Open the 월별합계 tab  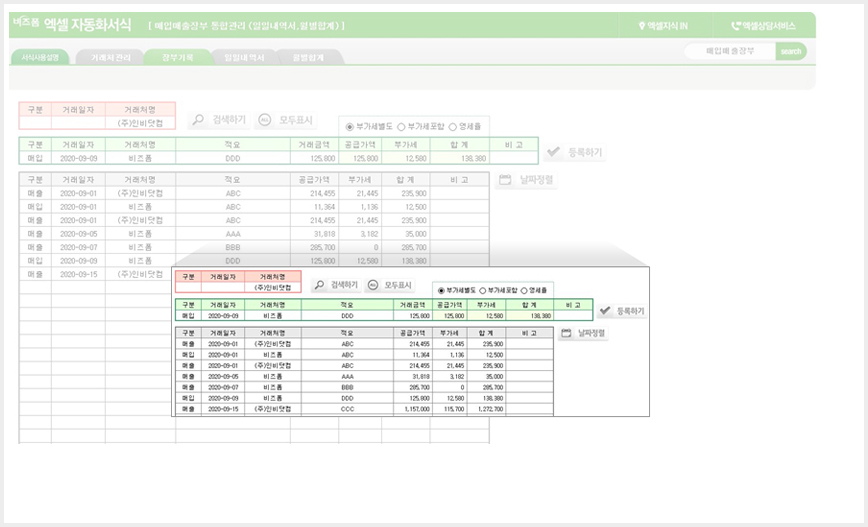tap(308, 58)
